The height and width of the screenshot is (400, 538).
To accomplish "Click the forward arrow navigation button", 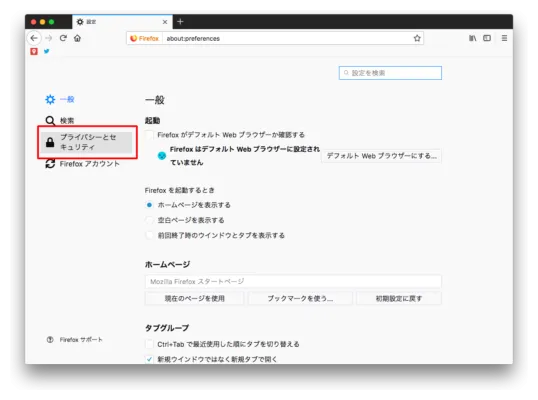I will pyautogui.click(x=49, y=38).
